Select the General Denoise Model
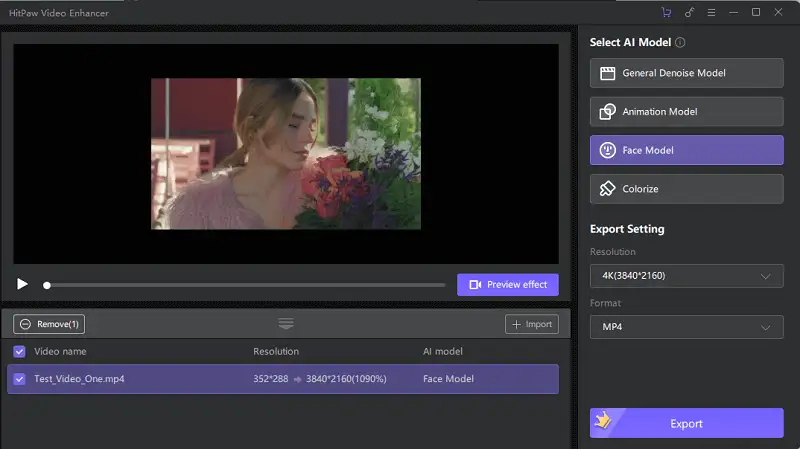Screen dimensions: 800x449 (686, 73)
